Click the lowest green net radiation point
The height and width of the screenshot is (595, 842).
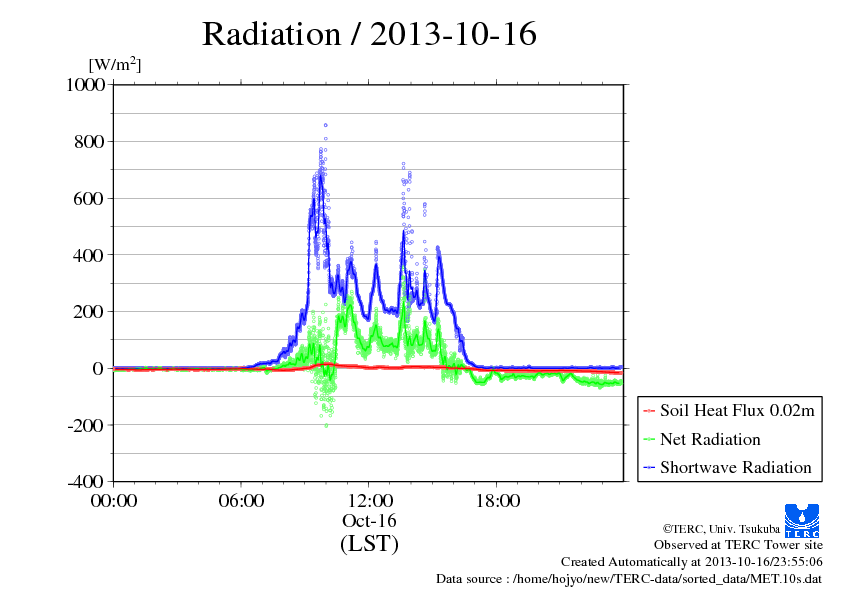click(326, 426)
